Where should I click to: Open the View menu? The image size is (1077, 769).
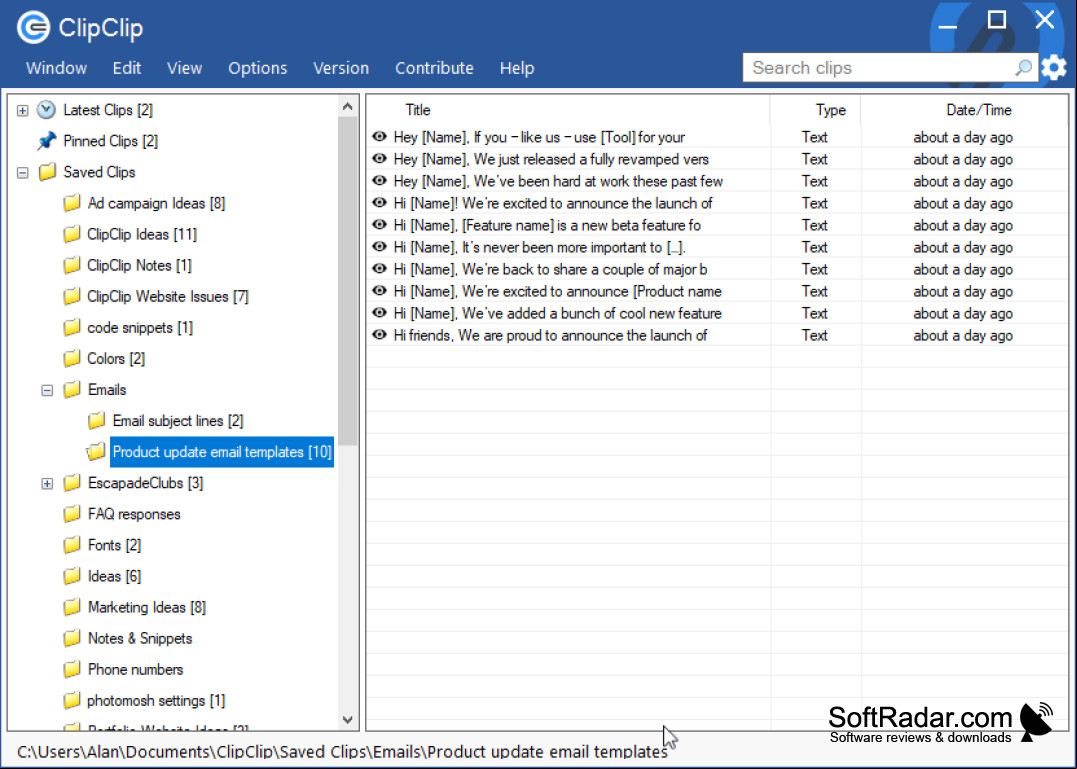tap(184, 68)
